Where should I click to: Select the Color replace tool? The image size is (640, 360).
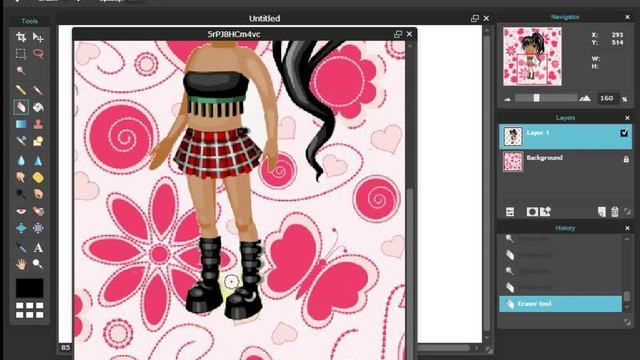pyautogui.click(x=21, y=141)
